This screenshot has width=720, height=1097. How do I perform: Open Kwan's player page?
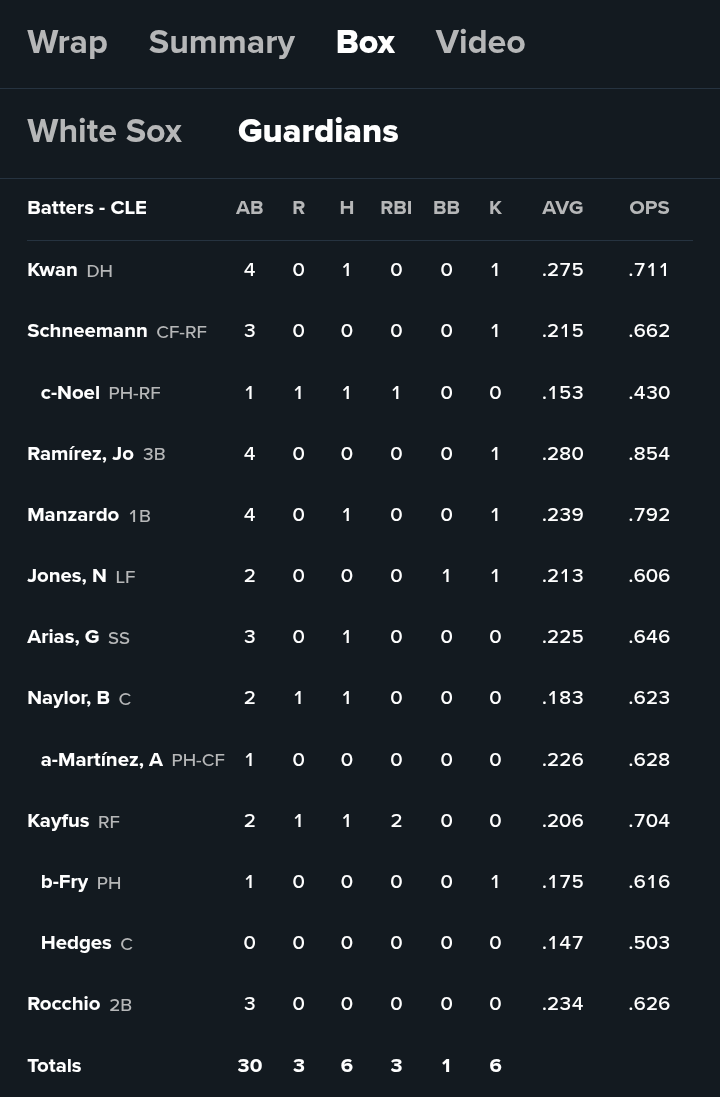coord(52,270)
